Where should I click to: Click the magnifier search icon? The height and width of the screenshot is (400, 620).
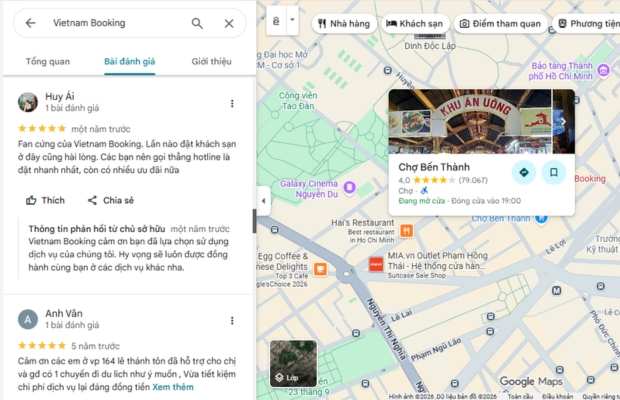(x=197, y=23)
